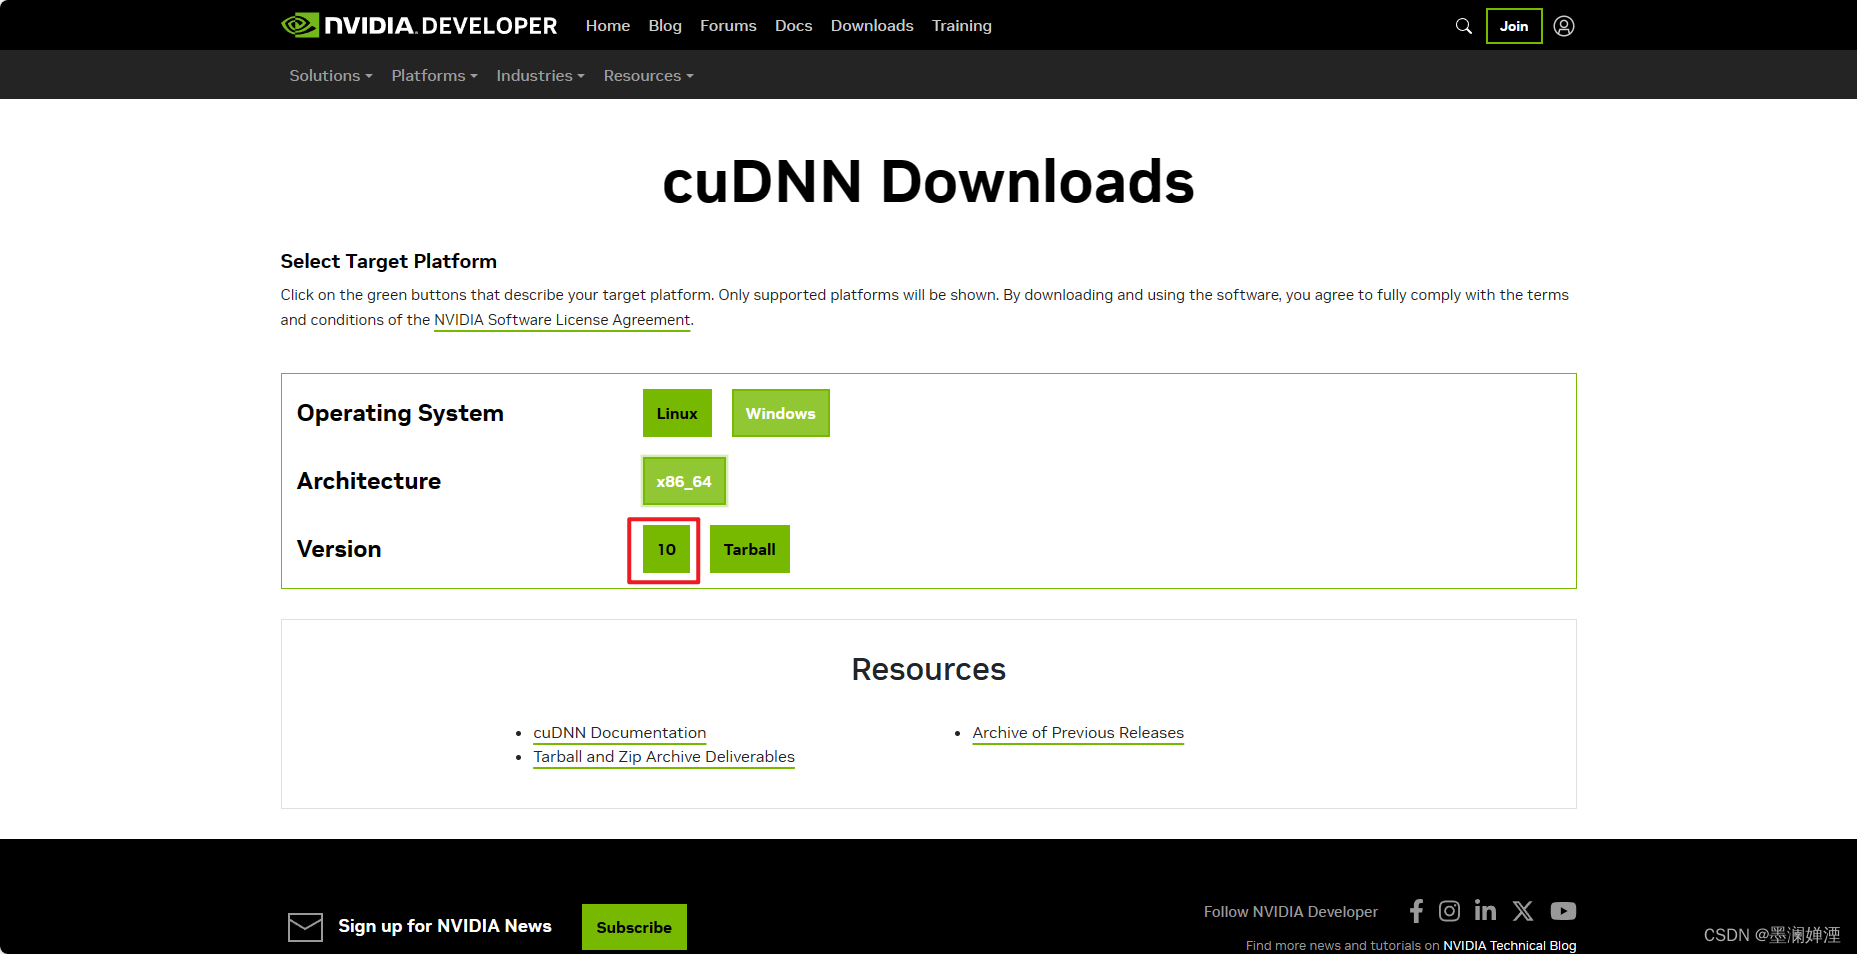The height and width of the screenshot is (954, 1857).
Task: Expand the Industries dropdown menu
Action: [x=540, y=75]
